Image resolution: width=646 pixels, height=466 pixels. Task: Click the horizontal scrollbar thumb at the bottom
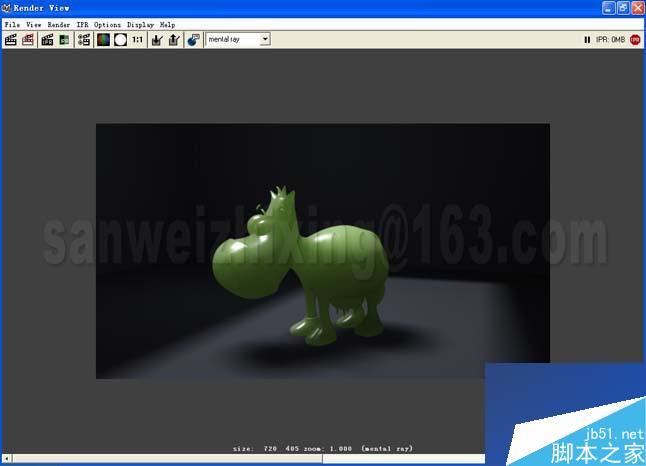coord(168,458)
